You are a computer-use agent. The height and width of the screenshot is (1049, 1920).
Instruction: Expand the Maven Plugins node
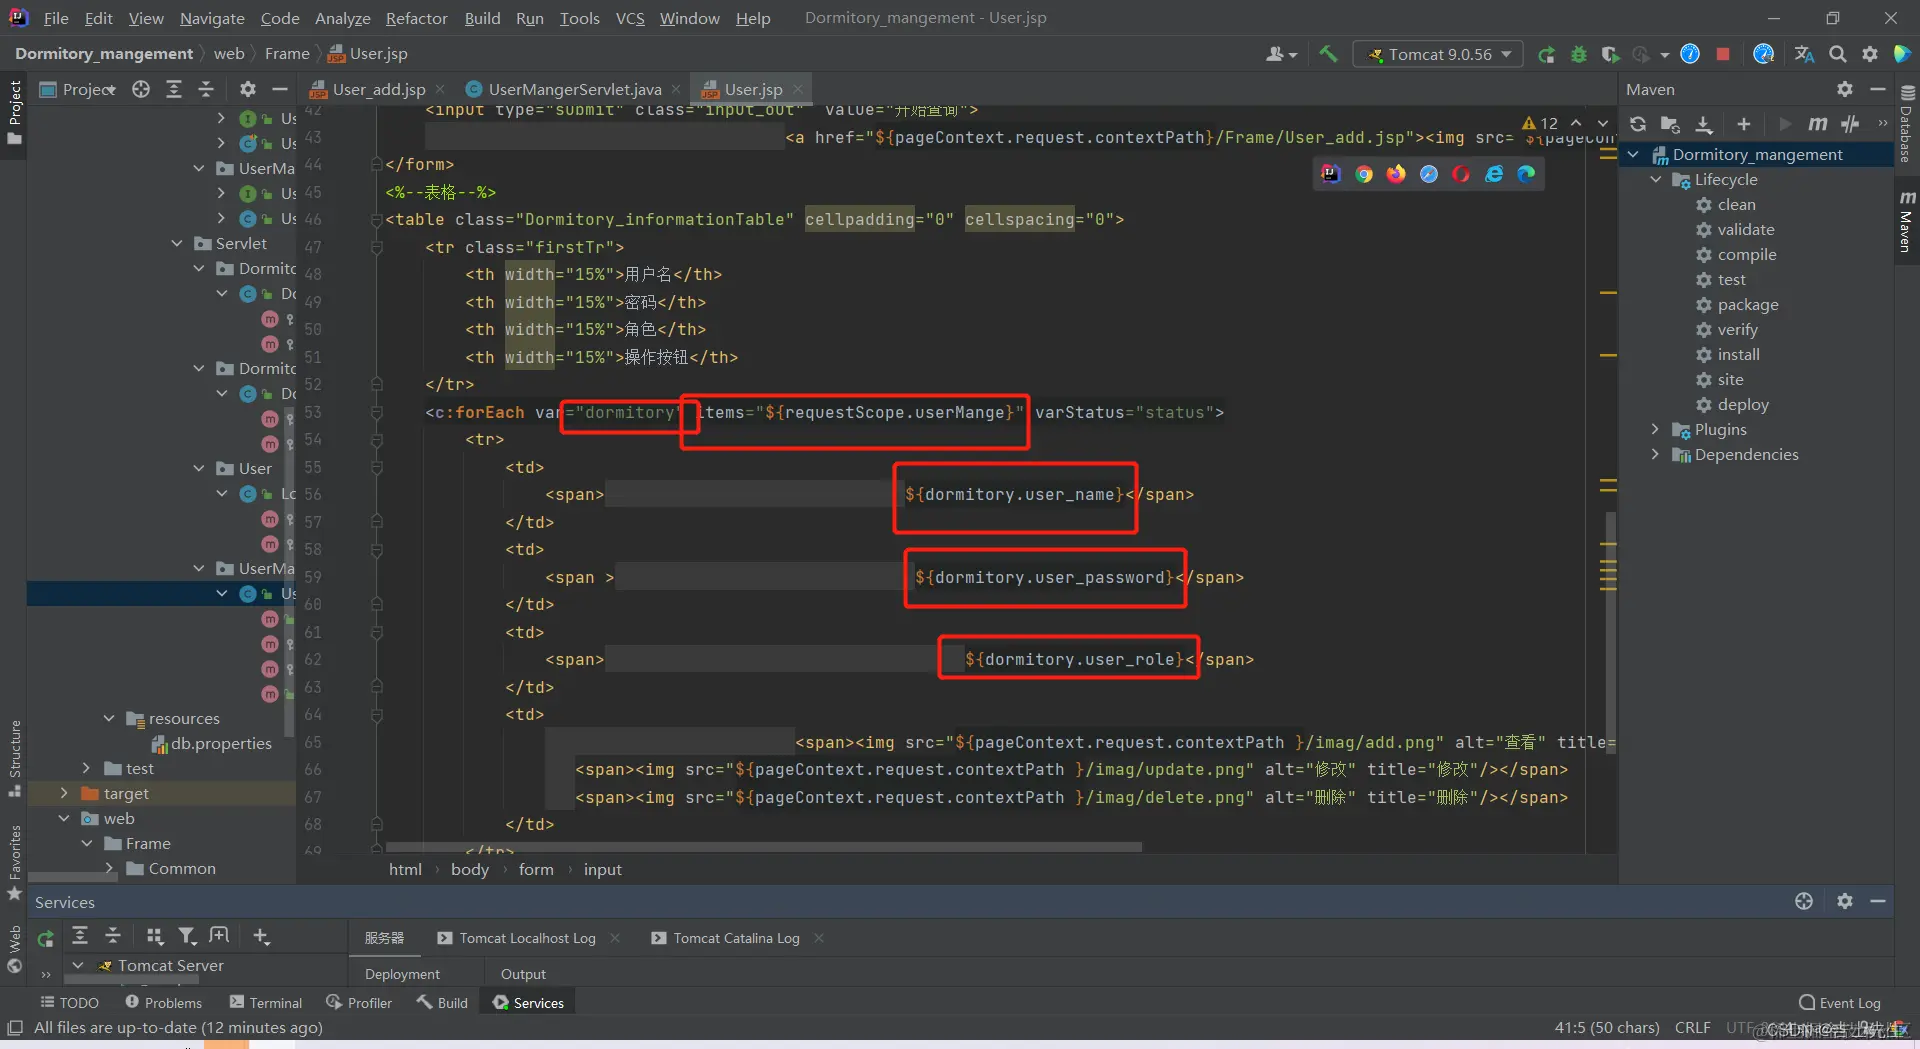[1656, 429]
